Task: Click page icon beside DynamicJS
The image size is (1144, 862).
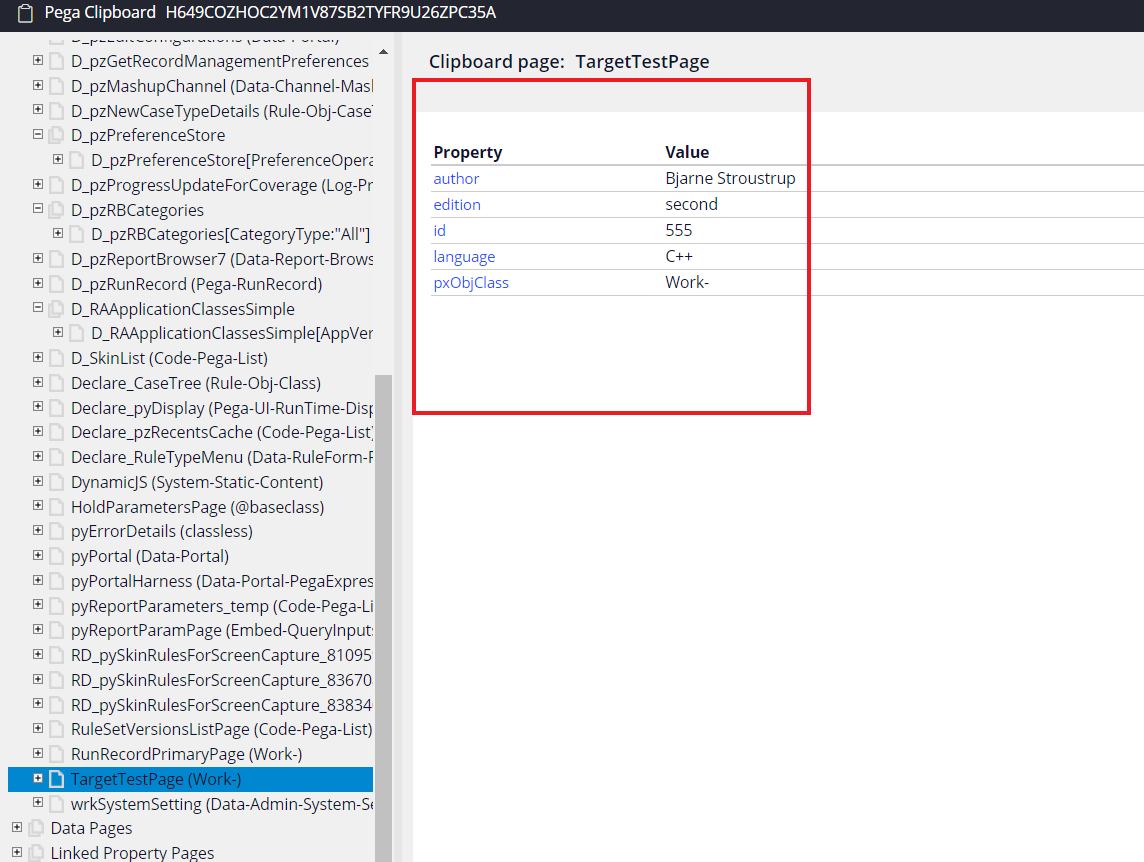Action: tap(56, 482)
